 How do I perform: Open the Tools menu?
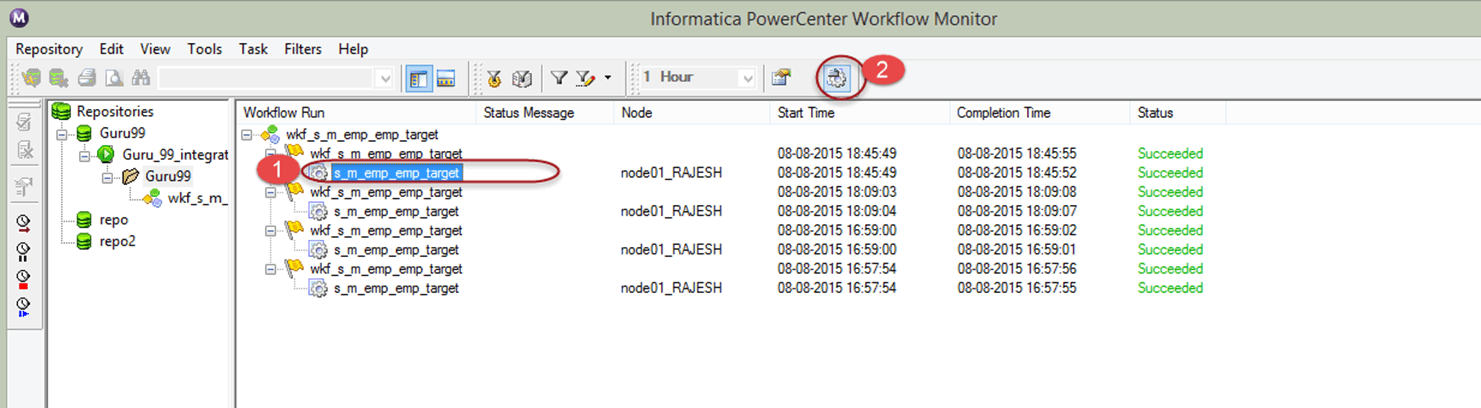pyautogui.click(x=205, y=49)
